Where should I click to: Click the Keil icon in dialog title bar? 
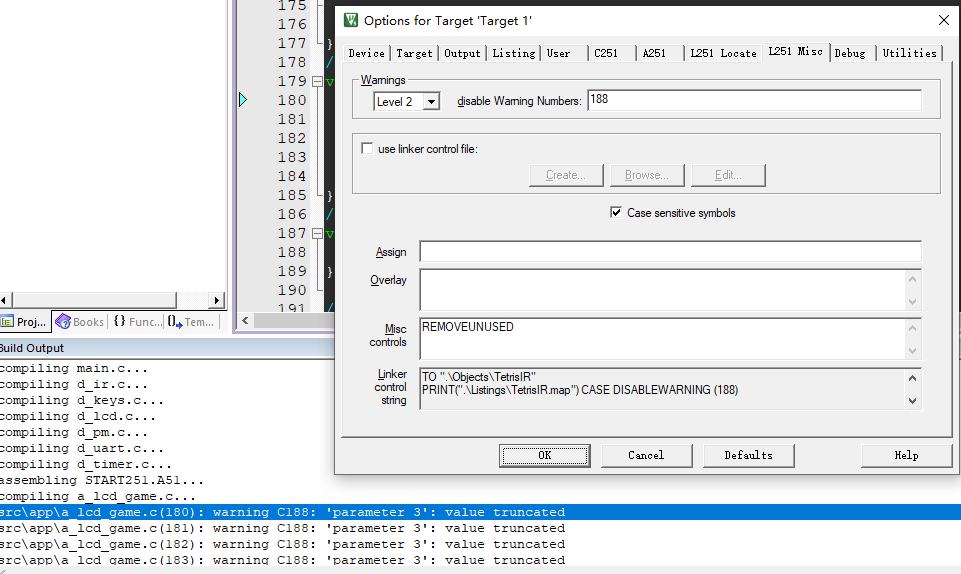coord(351,20)
